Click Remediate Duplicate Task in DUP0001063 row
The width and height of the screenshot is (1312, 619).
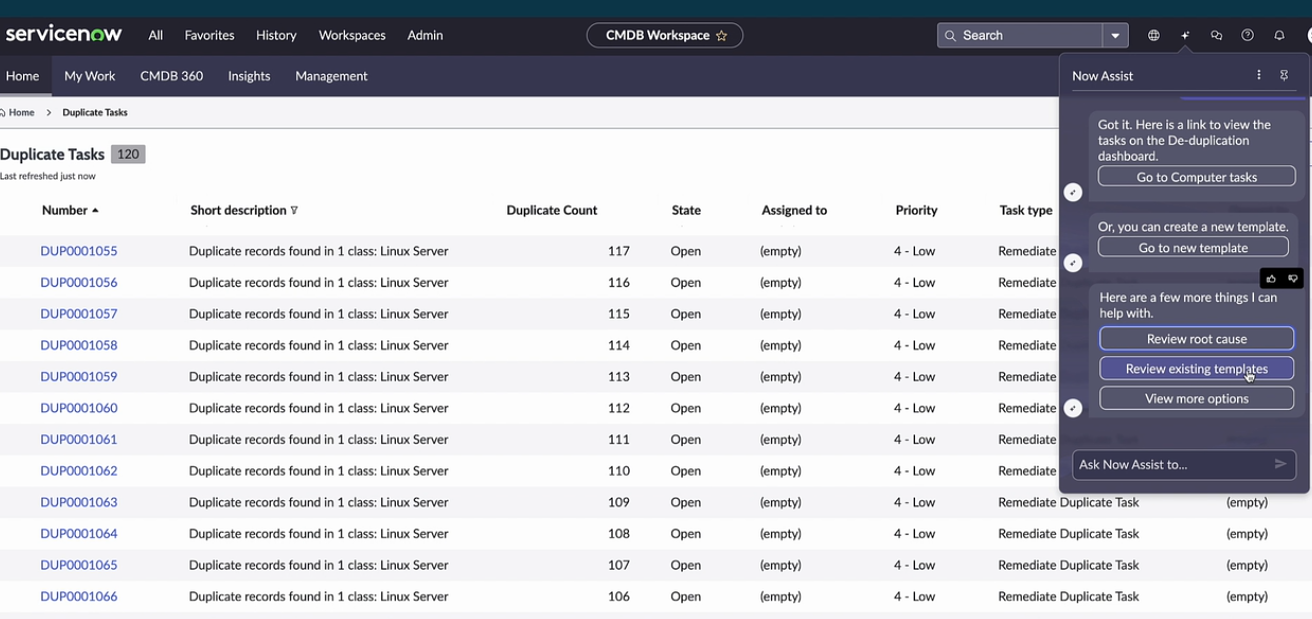click(1068, 502)
